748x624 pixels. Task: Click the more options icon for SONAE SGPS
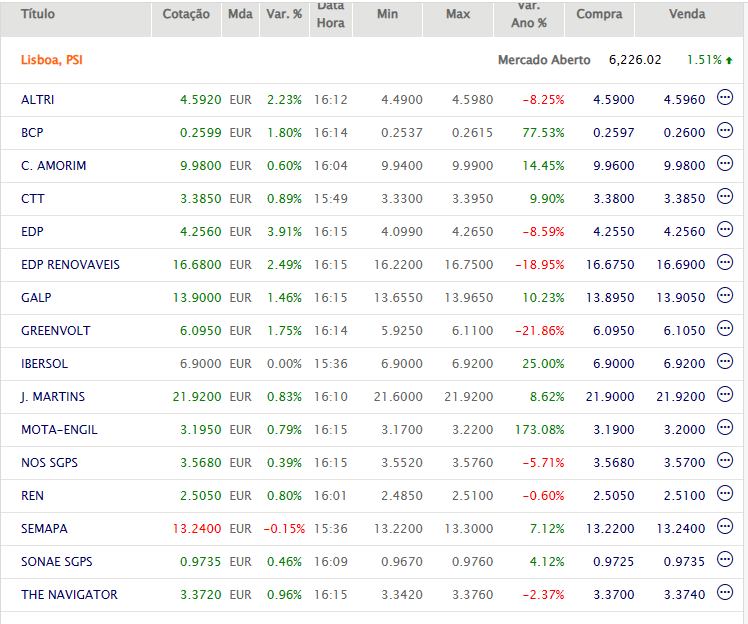(725, 560)
